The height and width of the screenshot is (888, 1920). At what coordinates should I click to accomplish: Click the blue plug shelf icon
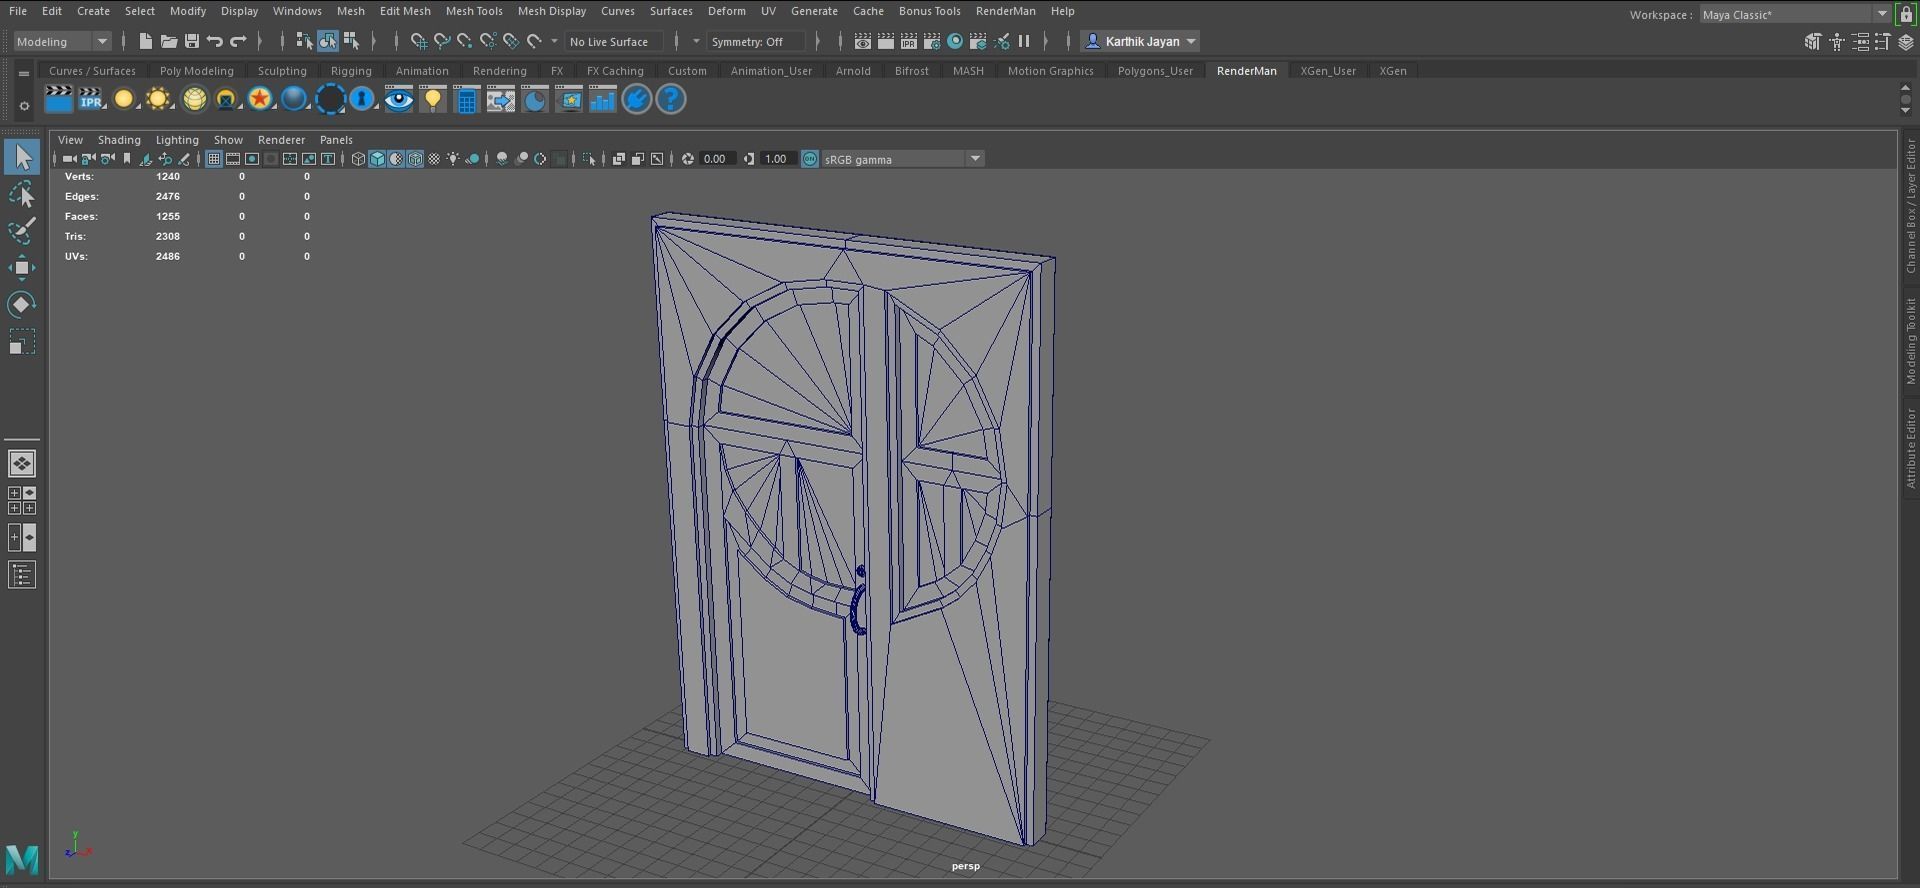(x=636, y=99)
